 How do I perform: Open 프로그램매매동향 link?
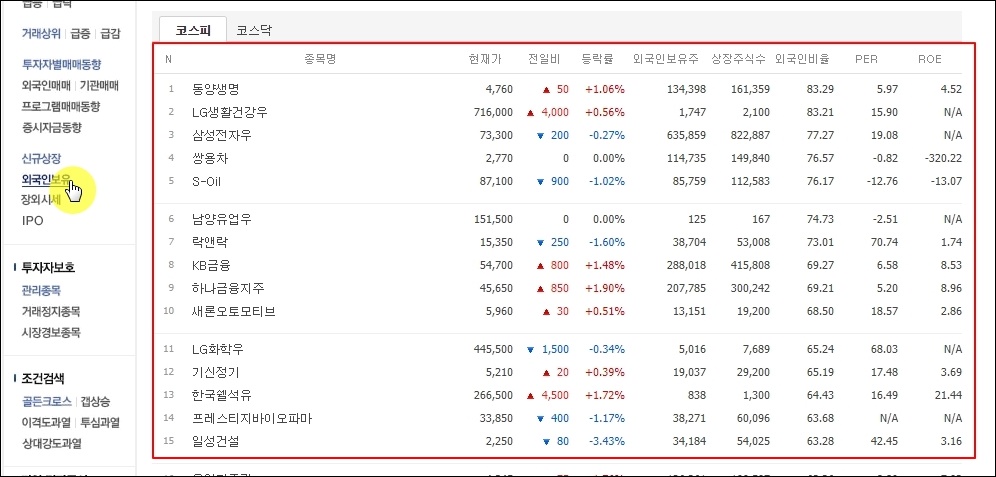[61, 106]
